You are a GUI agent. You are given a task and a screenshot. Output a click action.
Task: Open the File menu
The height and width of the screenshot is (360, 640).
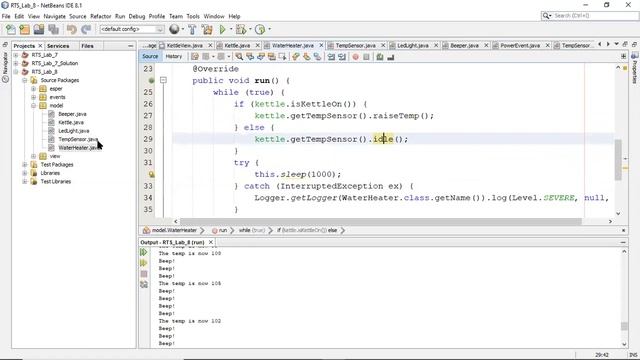(x=6, y=16)
